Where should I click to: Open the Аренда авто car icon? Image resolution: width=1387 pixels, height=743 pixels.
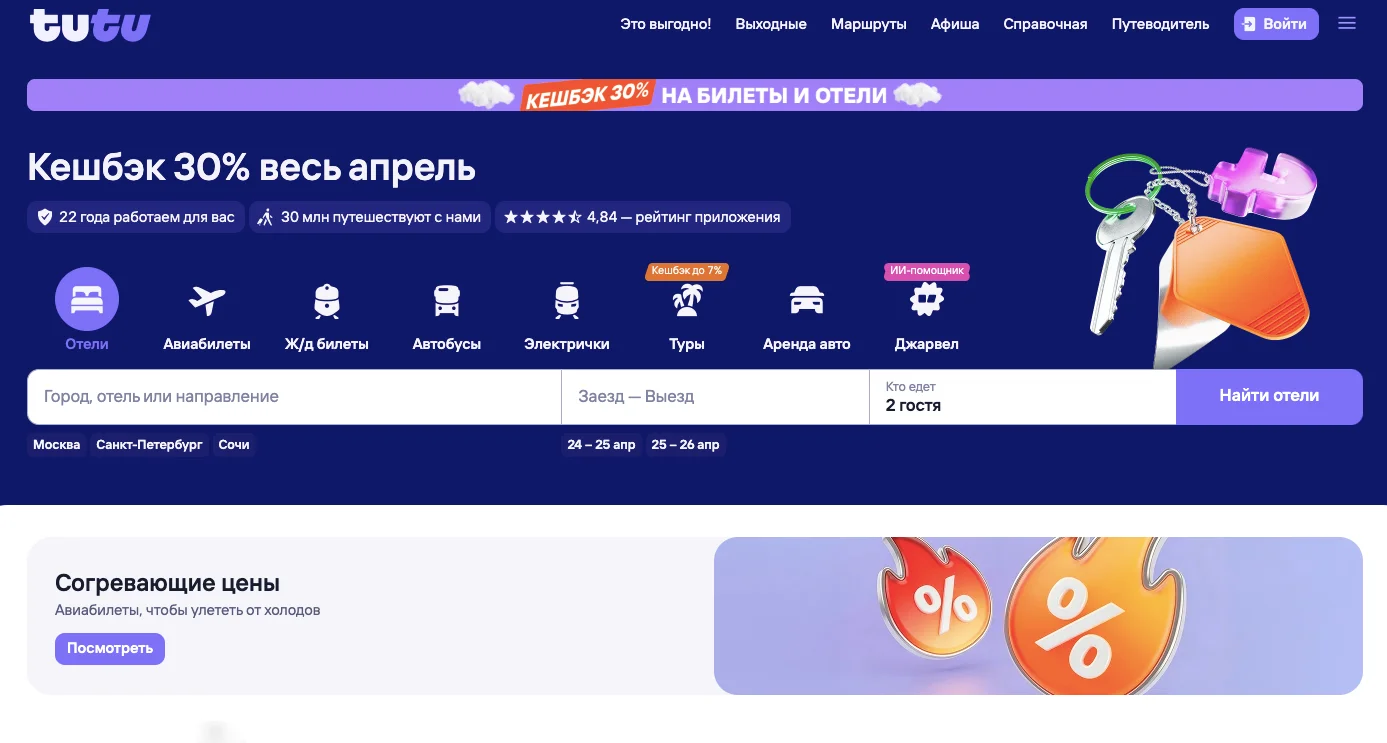click(807, 300)
